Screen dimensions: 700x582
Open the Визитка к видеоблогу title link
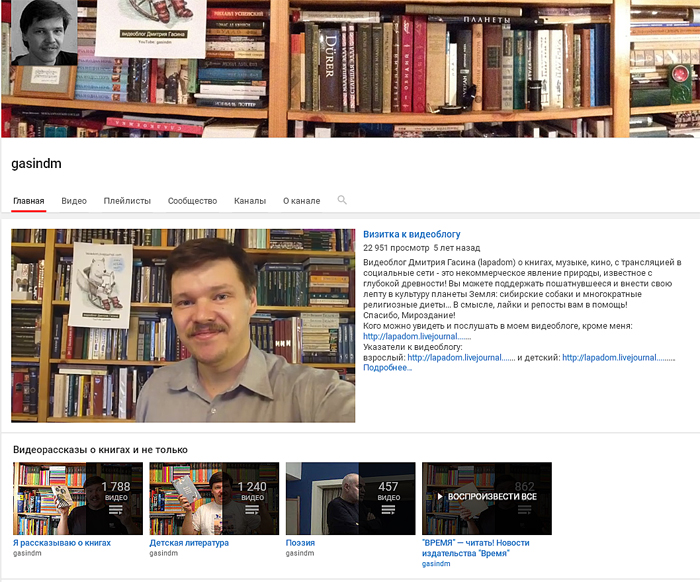[412, 234]
